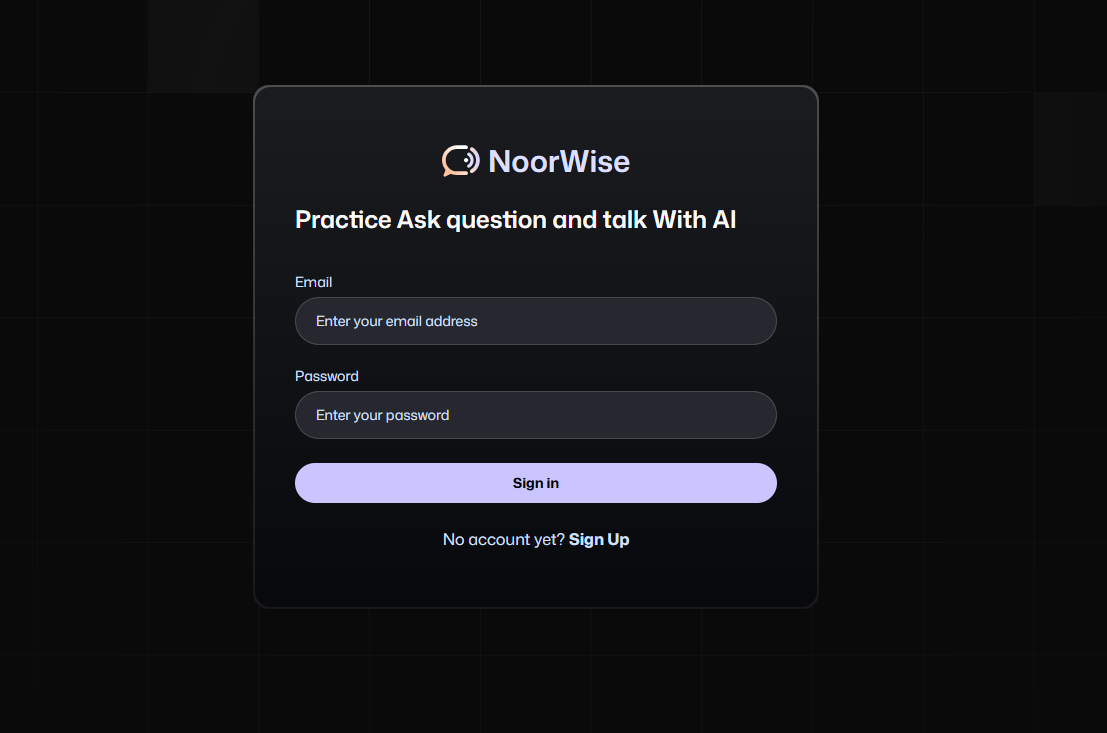The width and height of the screenshot is (1107, 733).
Task: Click the "Practice Ask question" heading
Action: click(x=515, y=220)
